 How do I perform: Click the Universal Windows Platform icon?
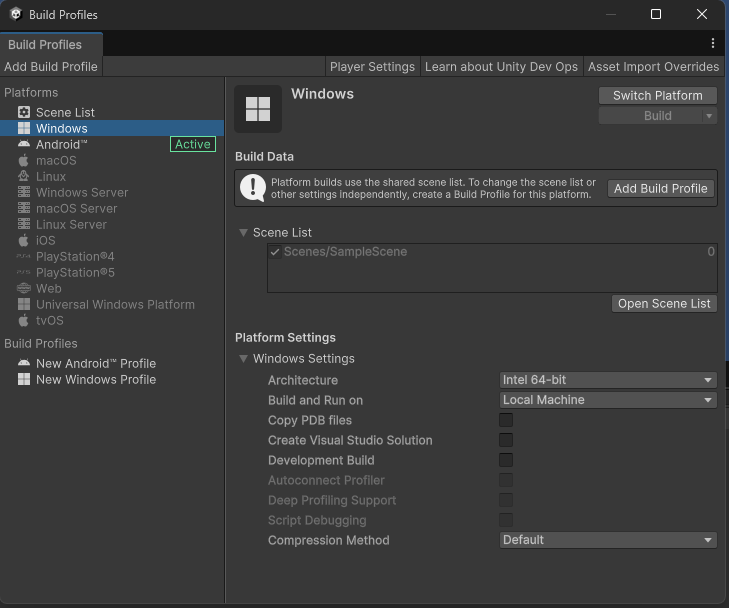point(24,304)
